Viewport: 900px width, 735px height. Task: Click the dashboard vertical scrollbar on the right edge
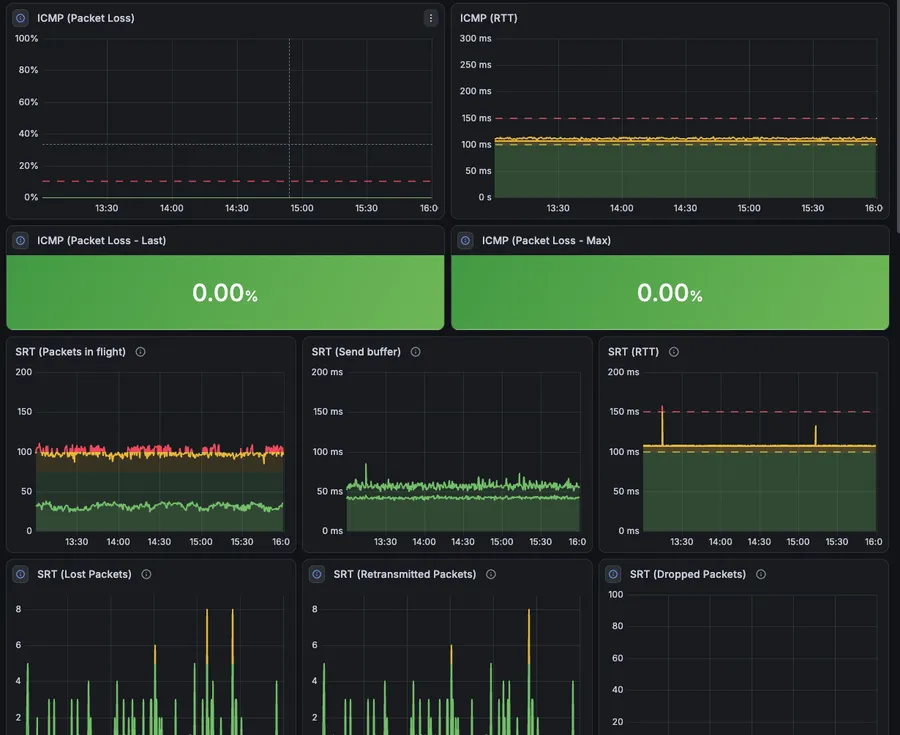(x=897, y=115)
